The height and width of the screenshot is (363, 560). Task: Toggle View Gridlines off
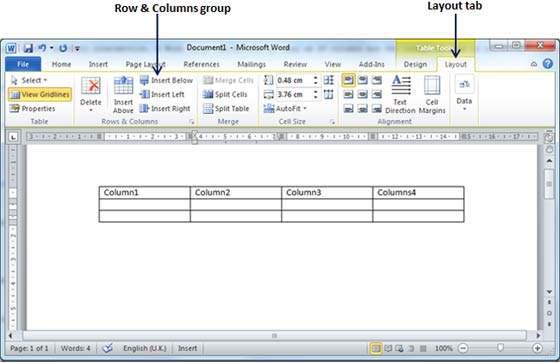click(40, 94)
